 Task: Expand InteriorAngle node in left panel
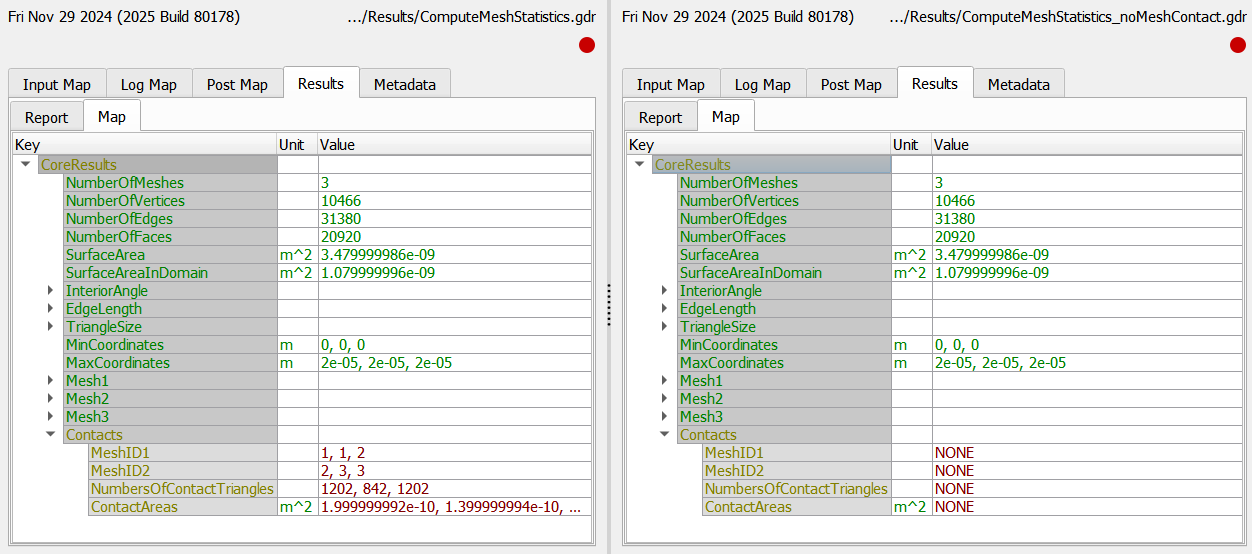point(50,291)
